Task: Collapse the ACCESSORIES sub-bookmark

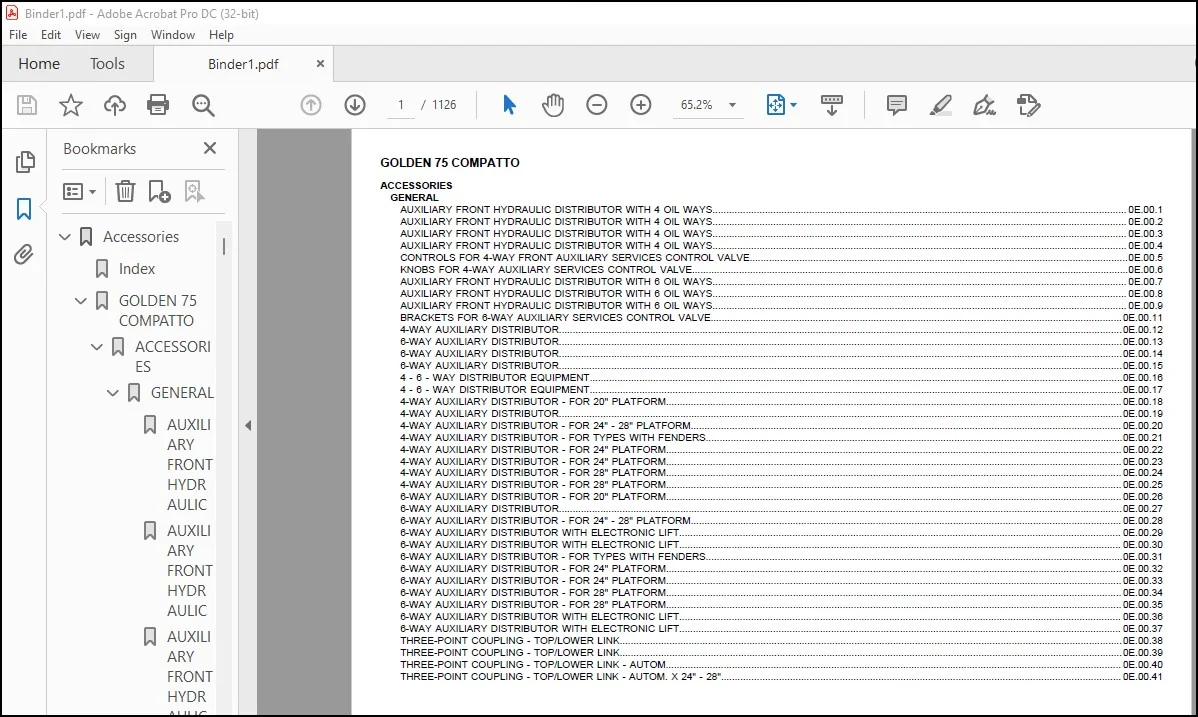Action: tap(96, 347)
